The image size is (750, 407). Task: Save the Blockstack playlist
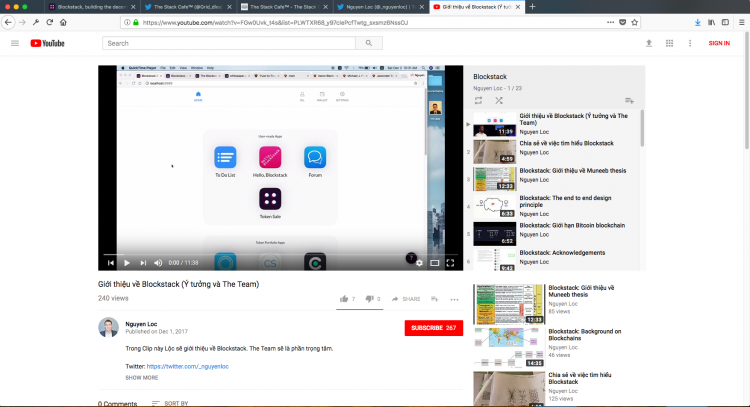click(629, 100)
